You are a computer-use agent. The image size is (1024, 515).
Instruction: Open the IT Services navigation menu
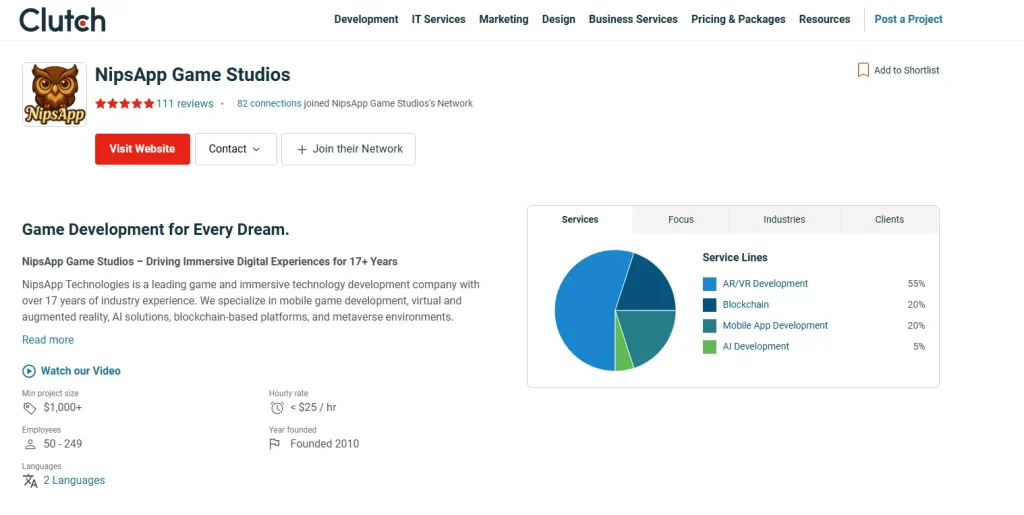coord(438,19)
